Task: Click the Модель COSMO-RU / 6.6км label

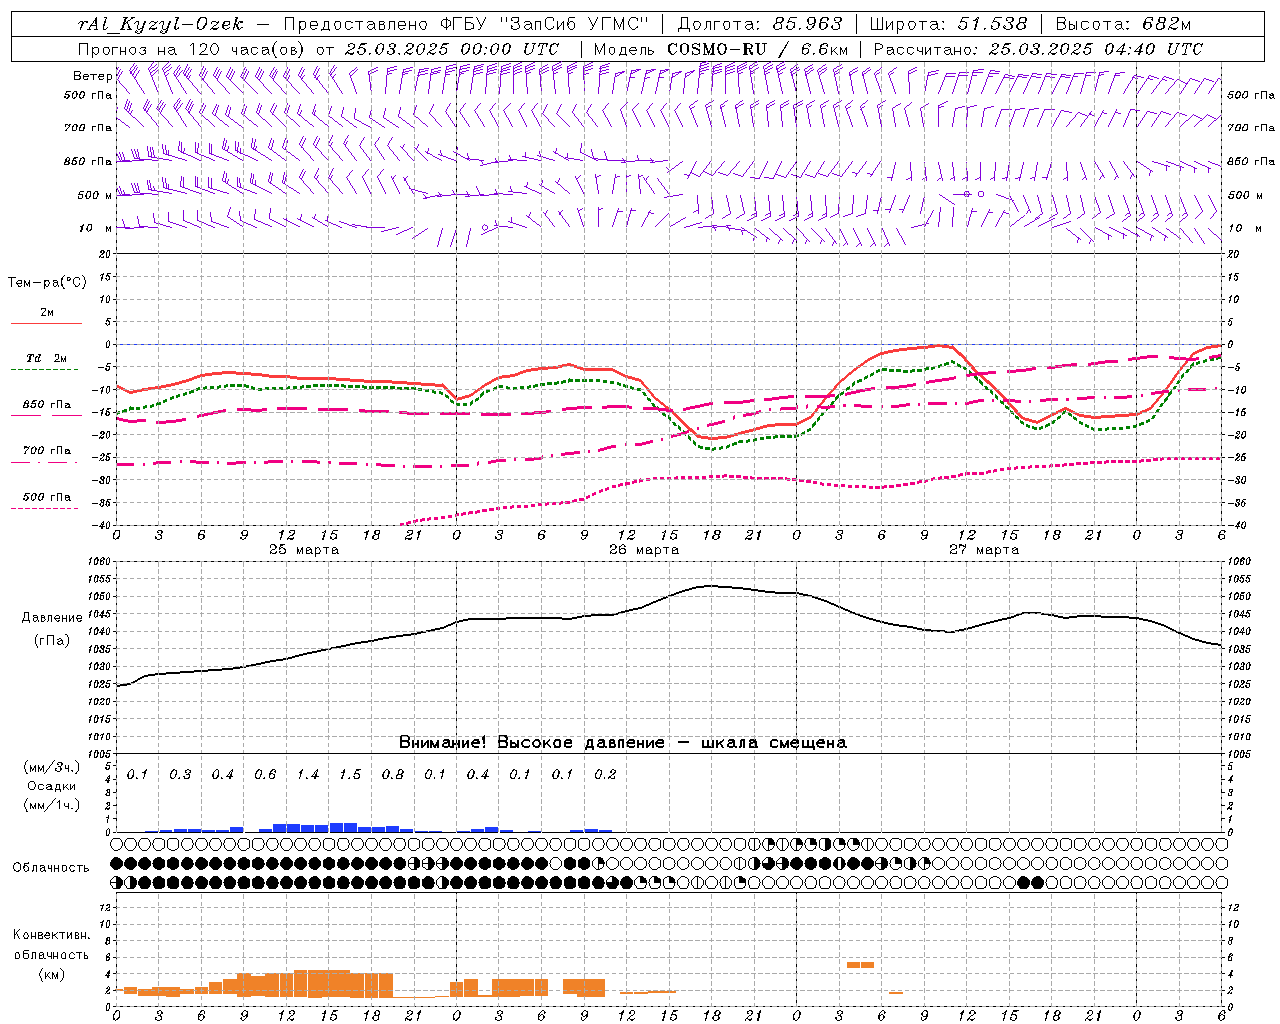Action: (x=721, y=49)
